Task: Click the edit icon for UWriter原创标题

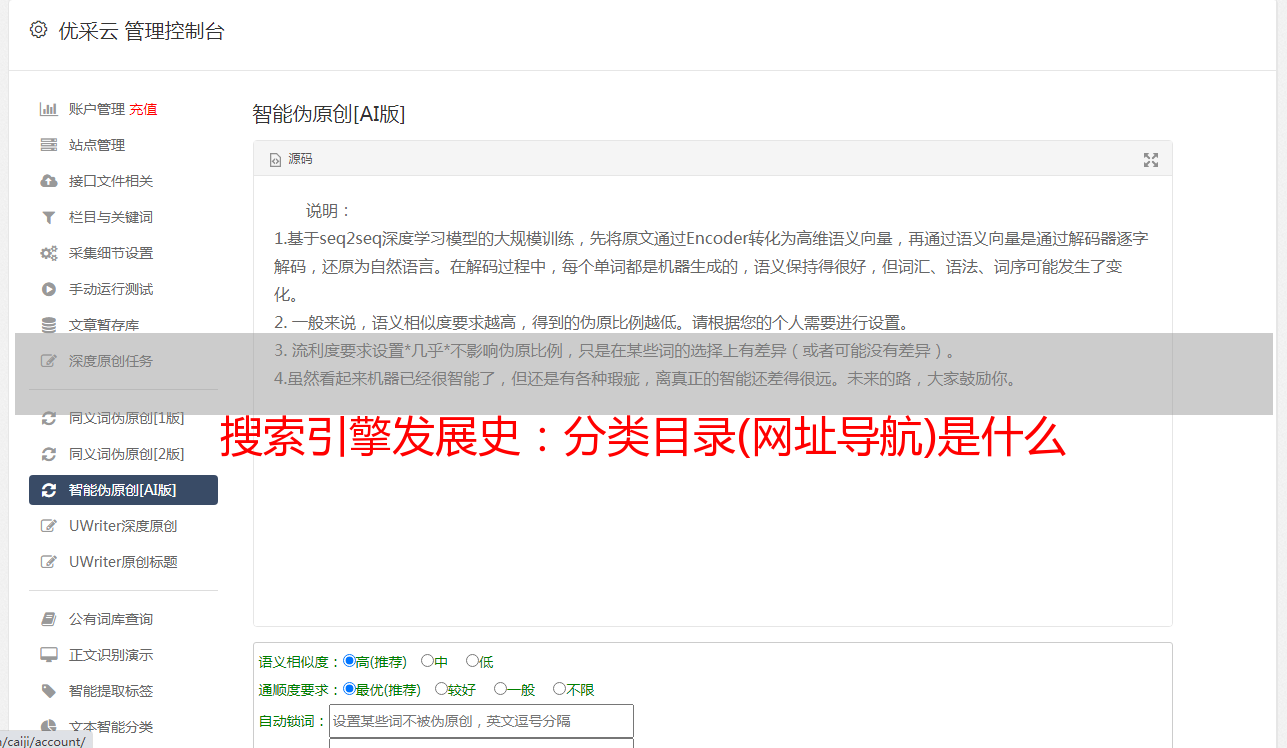Action: pos(48,562)
